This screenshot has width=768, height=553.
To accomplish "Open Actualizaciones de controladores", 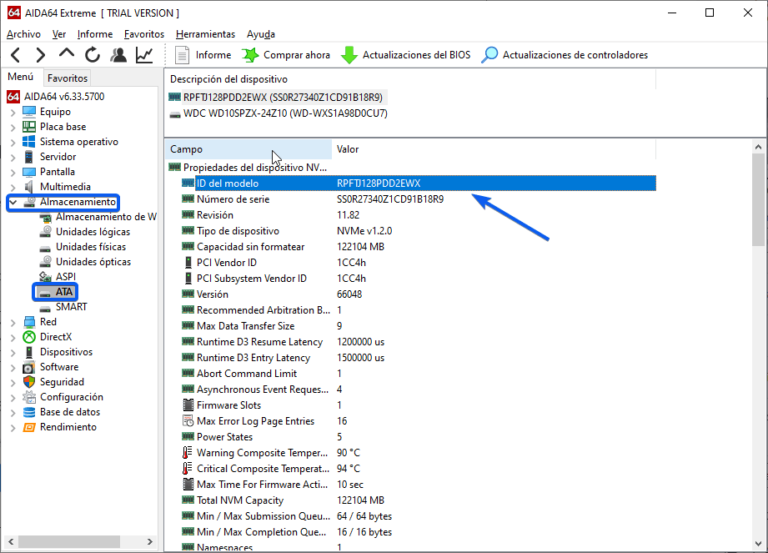I will coord(564,55).
